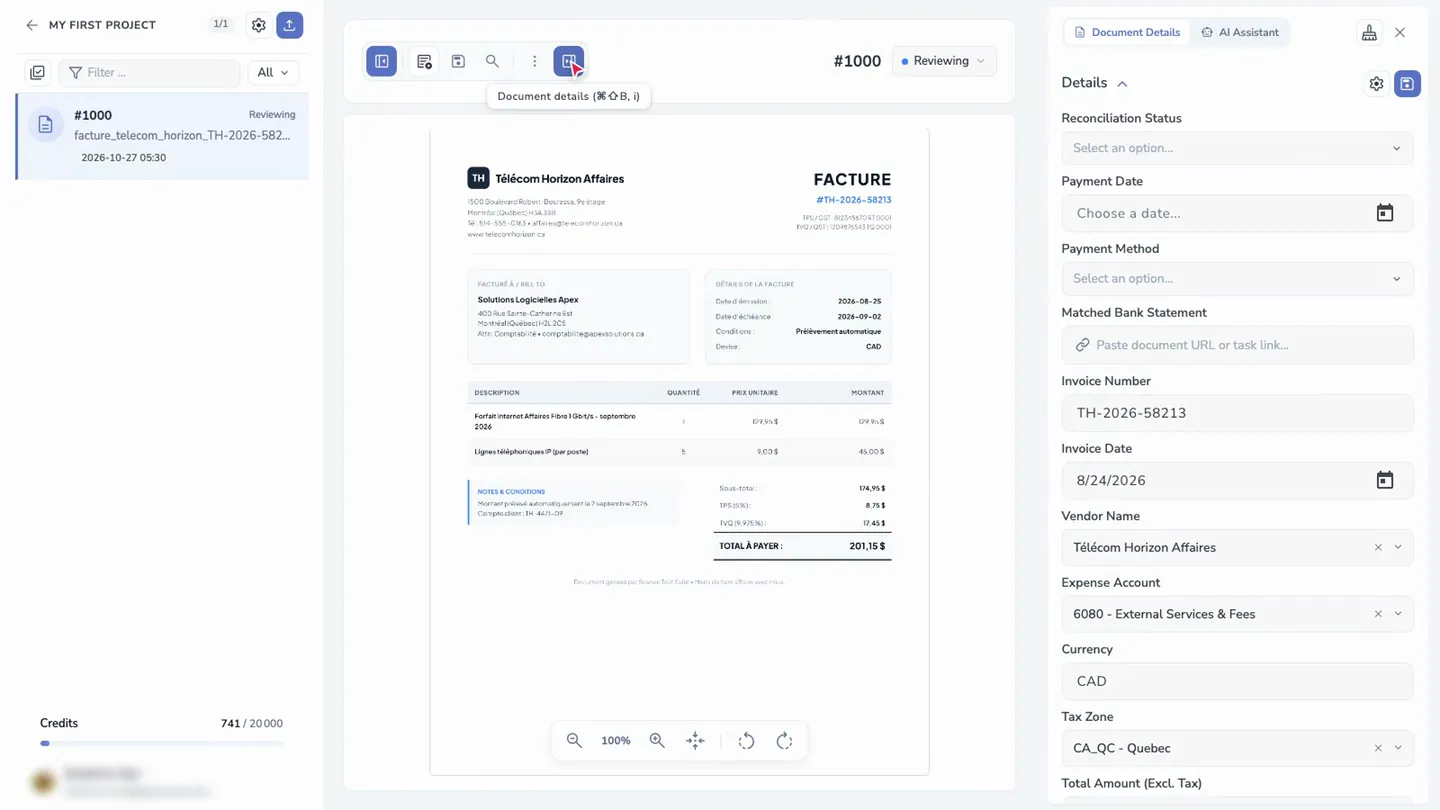Expand the Vendor Name dropdown arrow
1440x810 pixels.
click(1398, 548)
